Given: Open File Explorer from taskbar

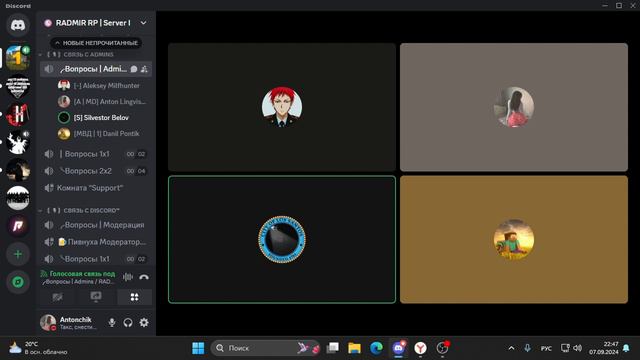Looking at the screenshot, I should (354, 348).
